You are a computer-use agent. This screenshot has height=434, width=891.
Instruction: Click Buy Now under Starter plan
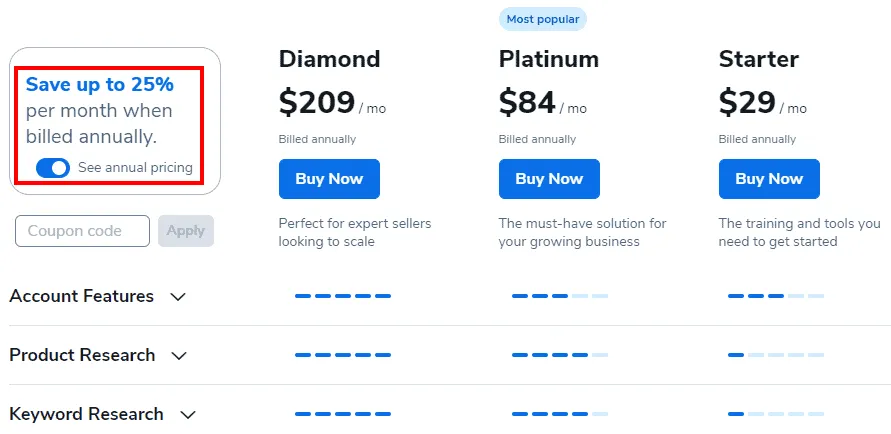pos(769,179)
